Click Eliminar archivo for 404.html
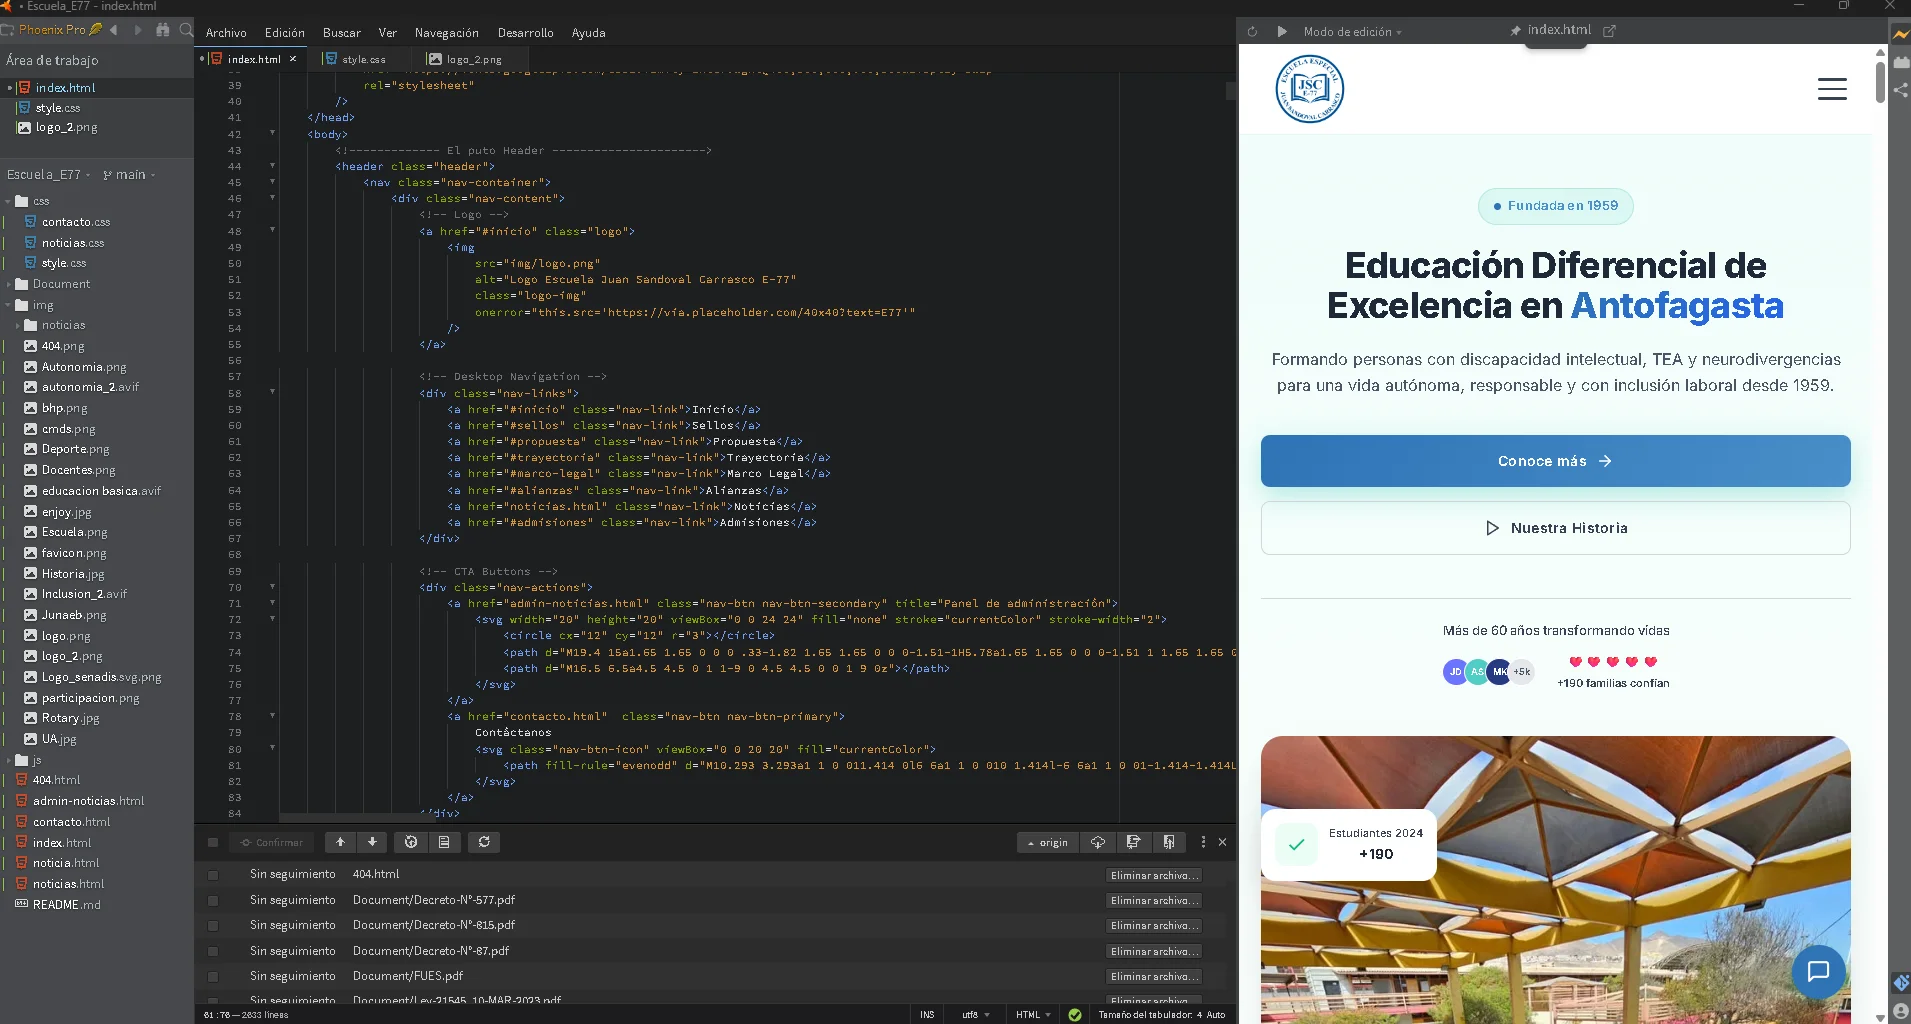 coord(1153,874)
